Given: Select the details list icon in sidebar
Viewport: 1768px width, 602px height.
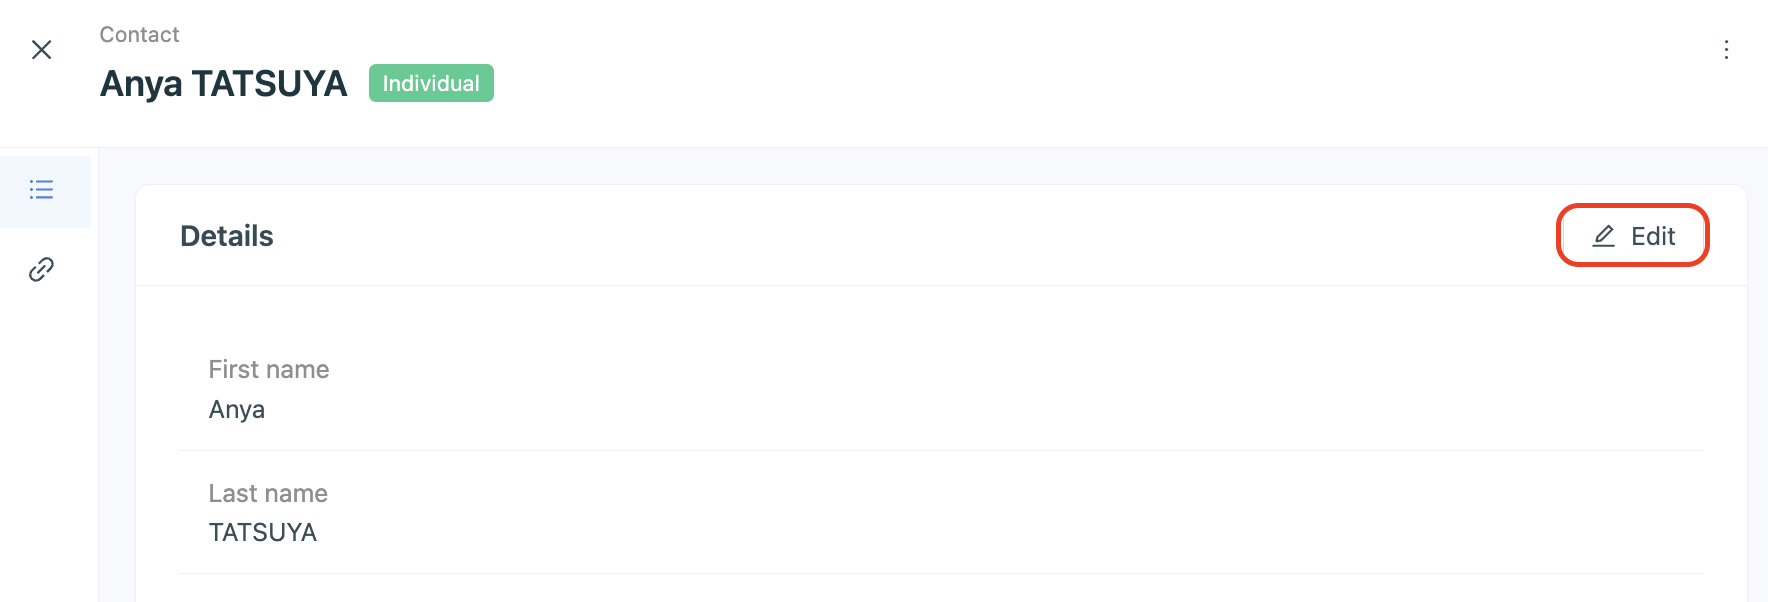Looking at the screenshot, I should point(41,190).
